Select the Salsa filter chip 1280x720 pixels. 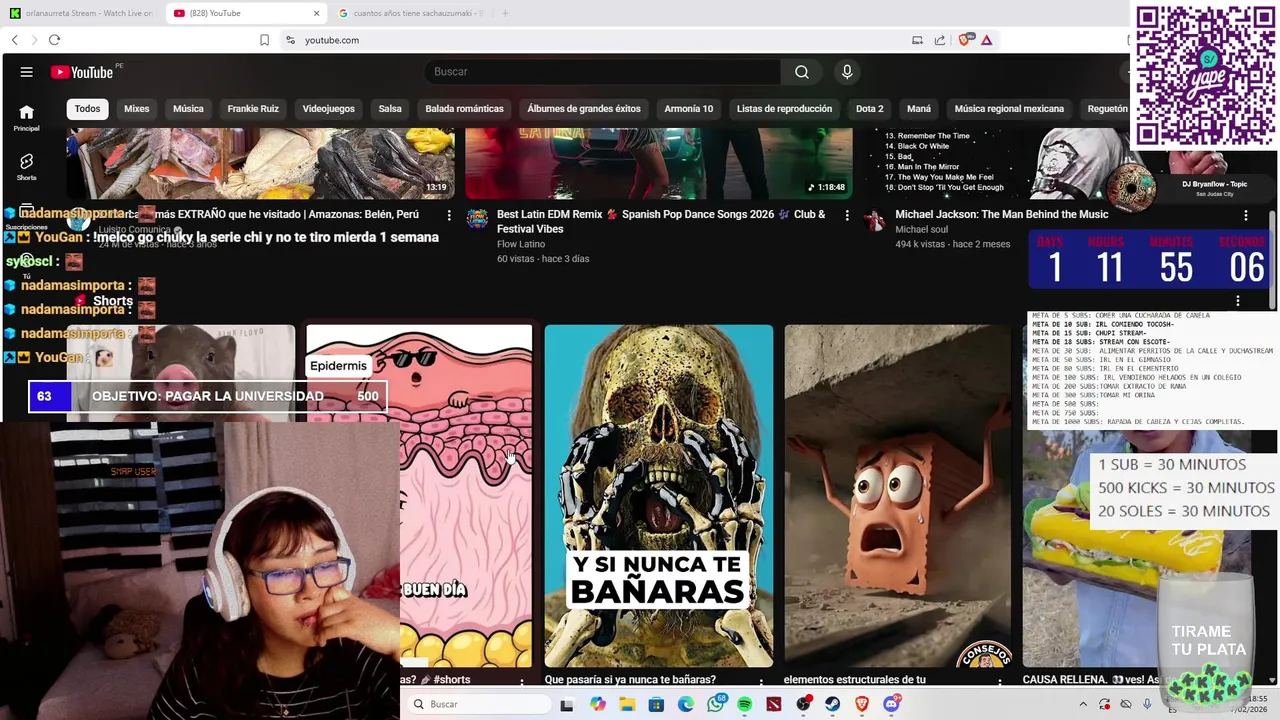(390, 109)
